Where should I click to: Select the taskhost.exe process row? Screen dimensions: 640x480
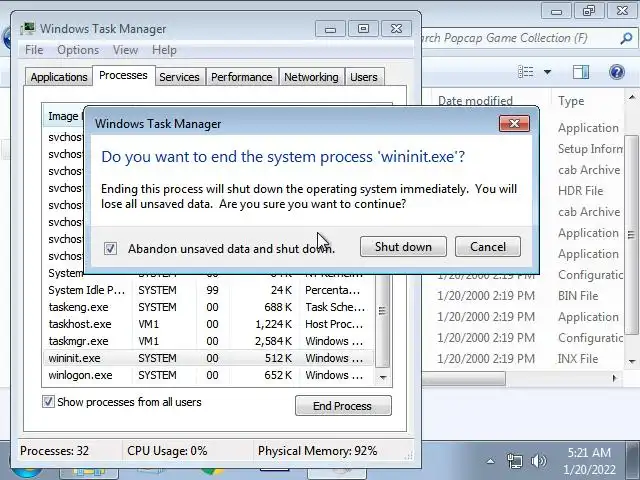(208, 324)
